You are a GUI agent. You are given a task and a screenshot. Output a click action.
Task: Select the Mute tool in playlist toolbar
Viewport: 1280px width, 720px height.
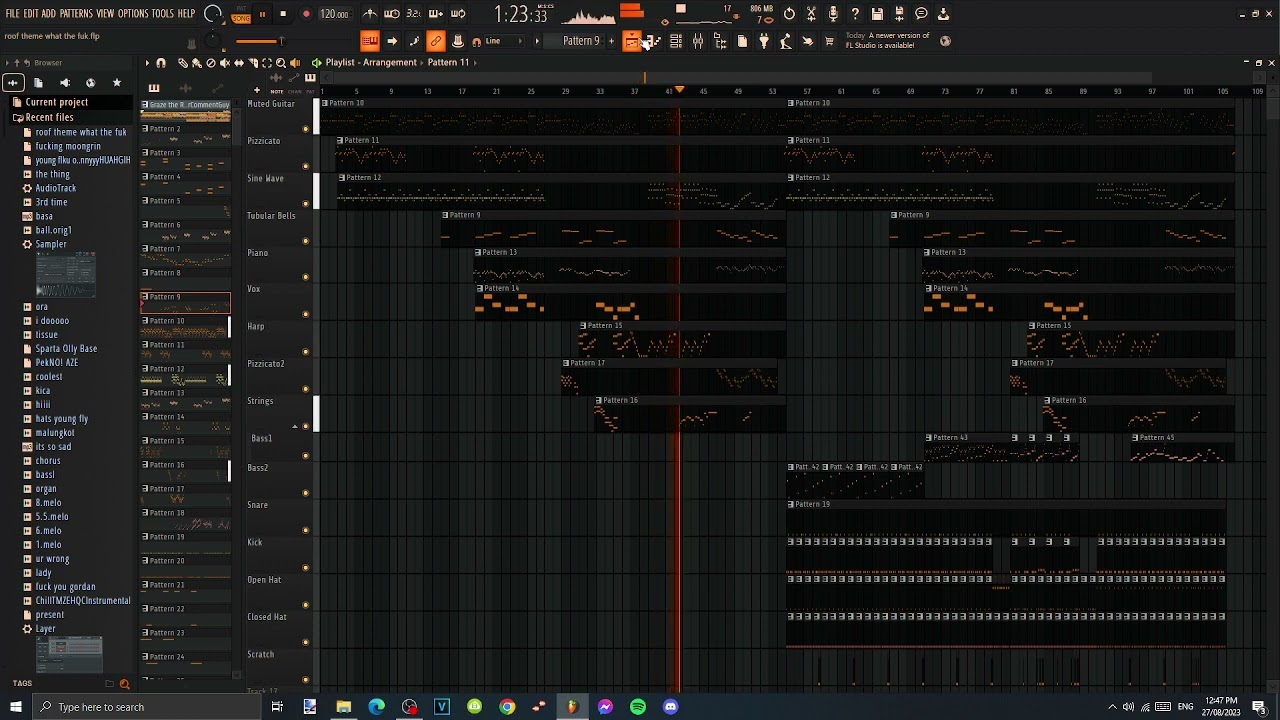point(224,62)
